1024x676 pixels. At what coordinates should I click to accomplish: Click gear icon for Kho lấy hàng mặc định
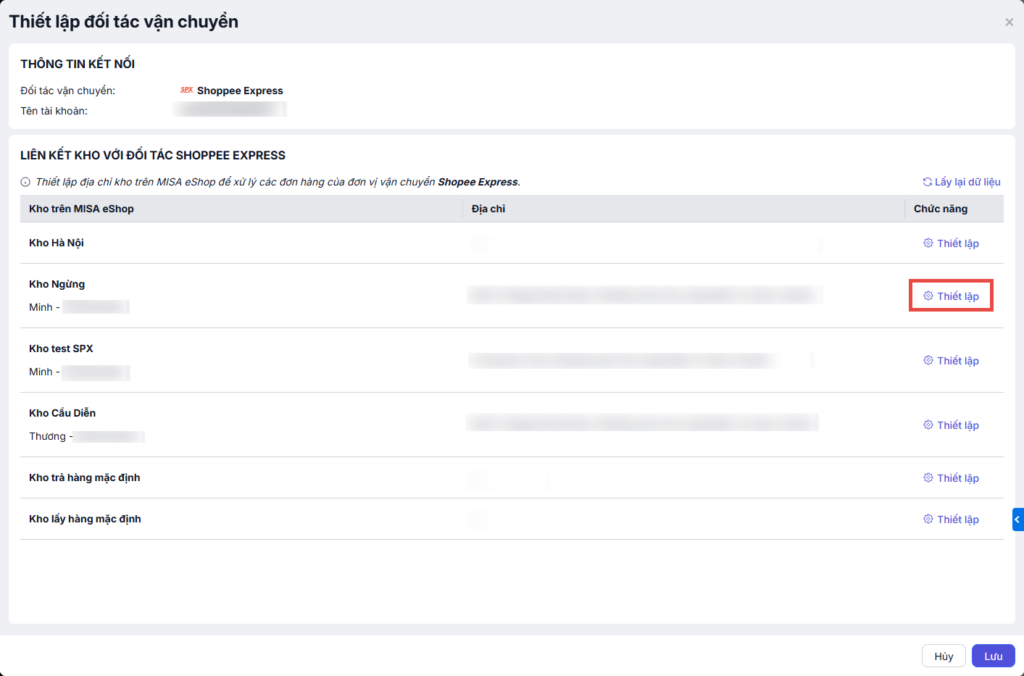(928, 519)
